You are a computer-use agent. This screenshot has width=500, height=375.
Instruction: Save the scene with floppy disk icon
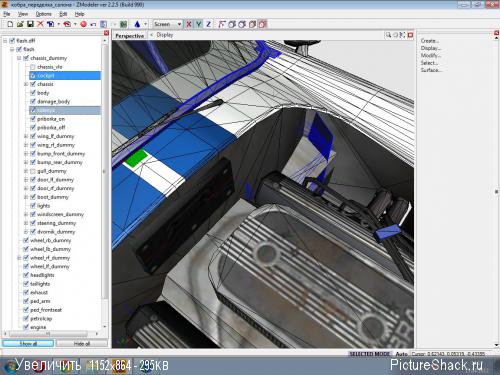30,24
